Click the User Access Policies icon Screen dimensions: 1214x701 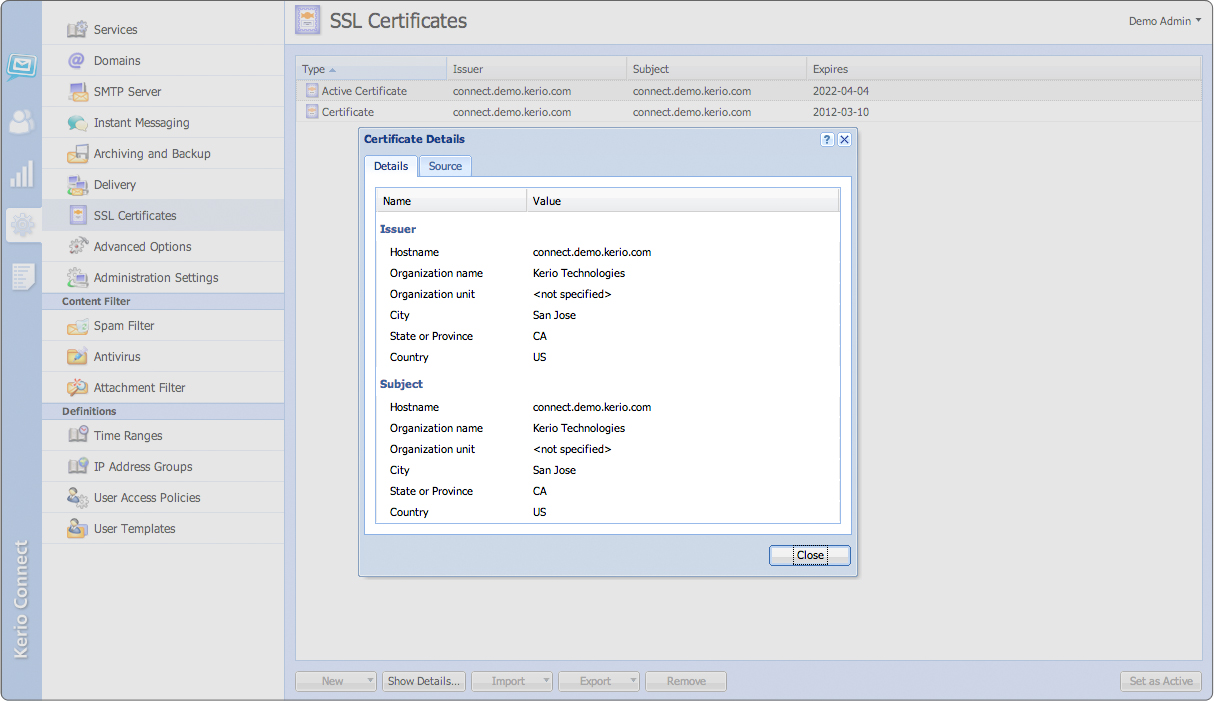coord(77,498)
